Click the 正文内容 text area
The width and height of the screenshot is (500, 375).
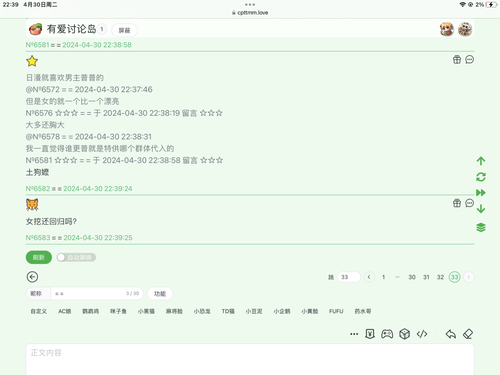click(x=250, y=360)
